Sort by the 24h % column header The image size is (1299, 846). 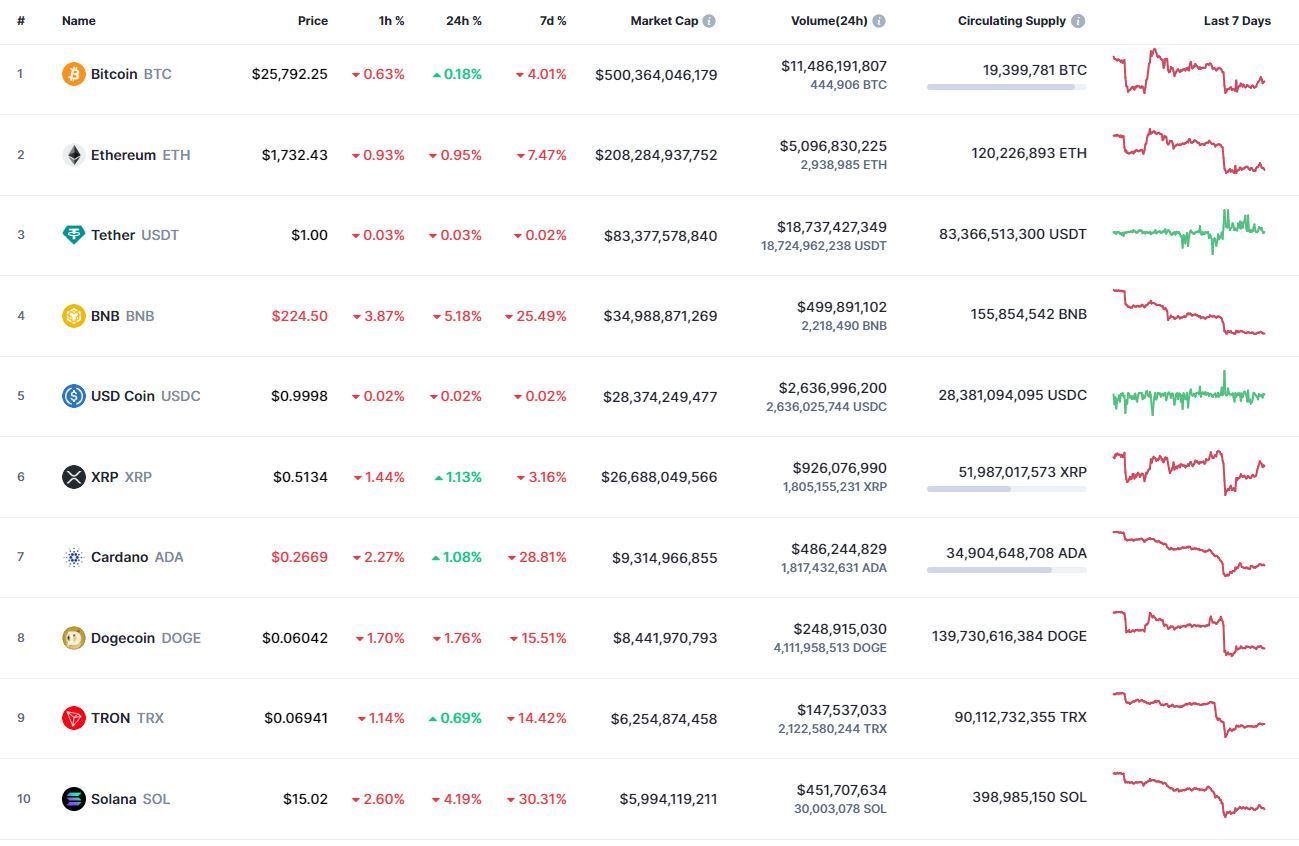(464, 21)
